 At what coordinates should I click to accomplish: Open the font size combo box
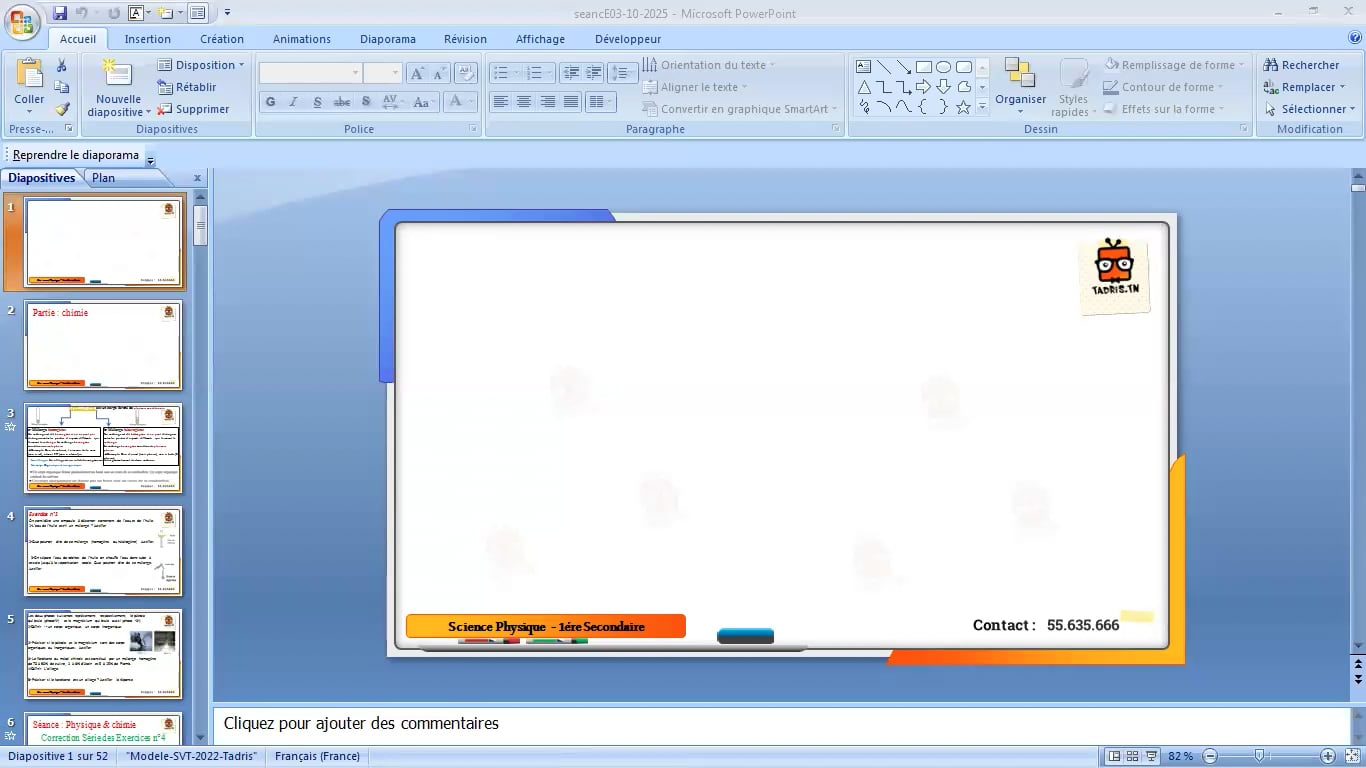point(382,73)
